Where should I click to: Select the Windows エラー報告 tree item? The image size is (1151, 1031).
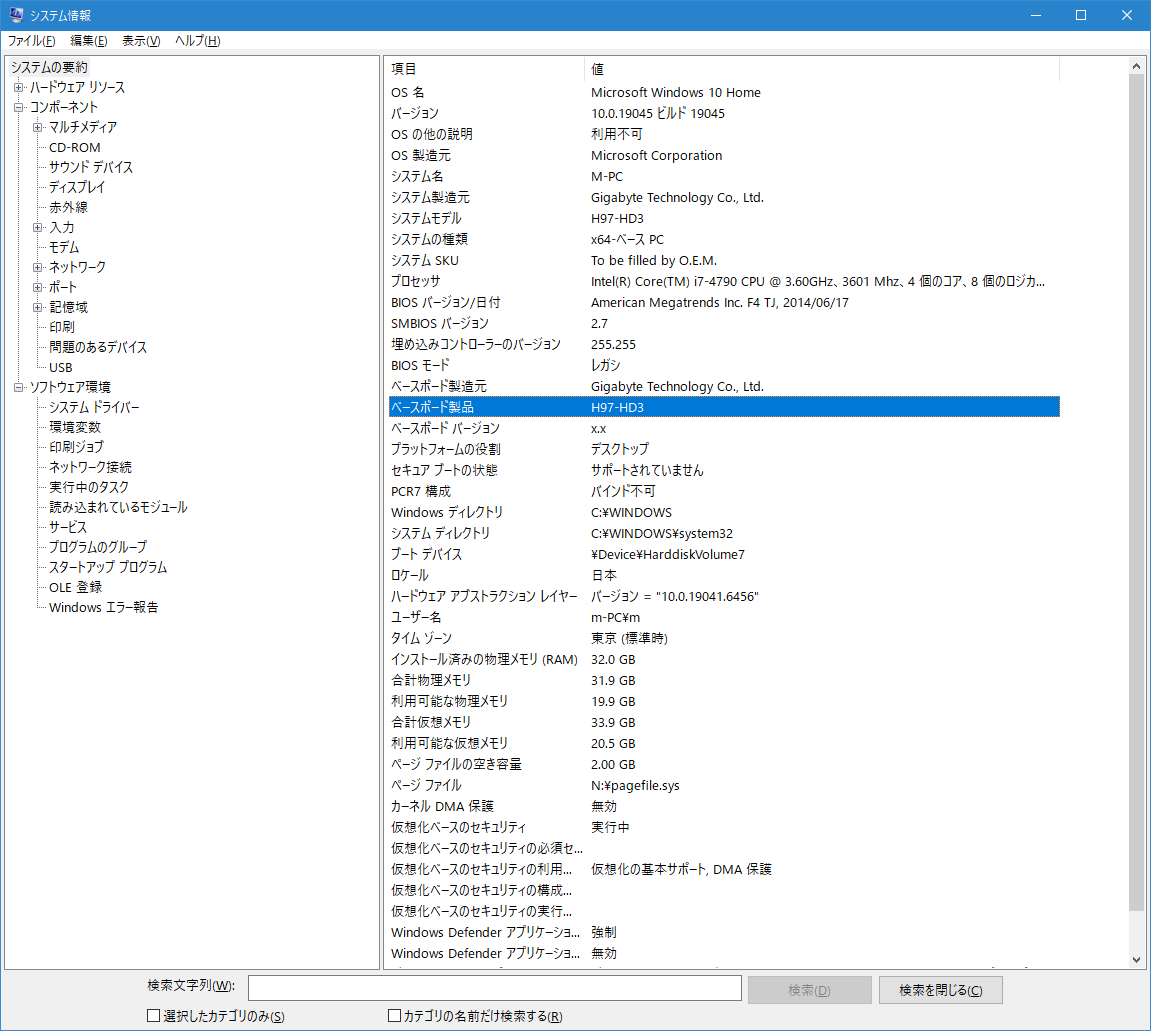pos(104,608)
